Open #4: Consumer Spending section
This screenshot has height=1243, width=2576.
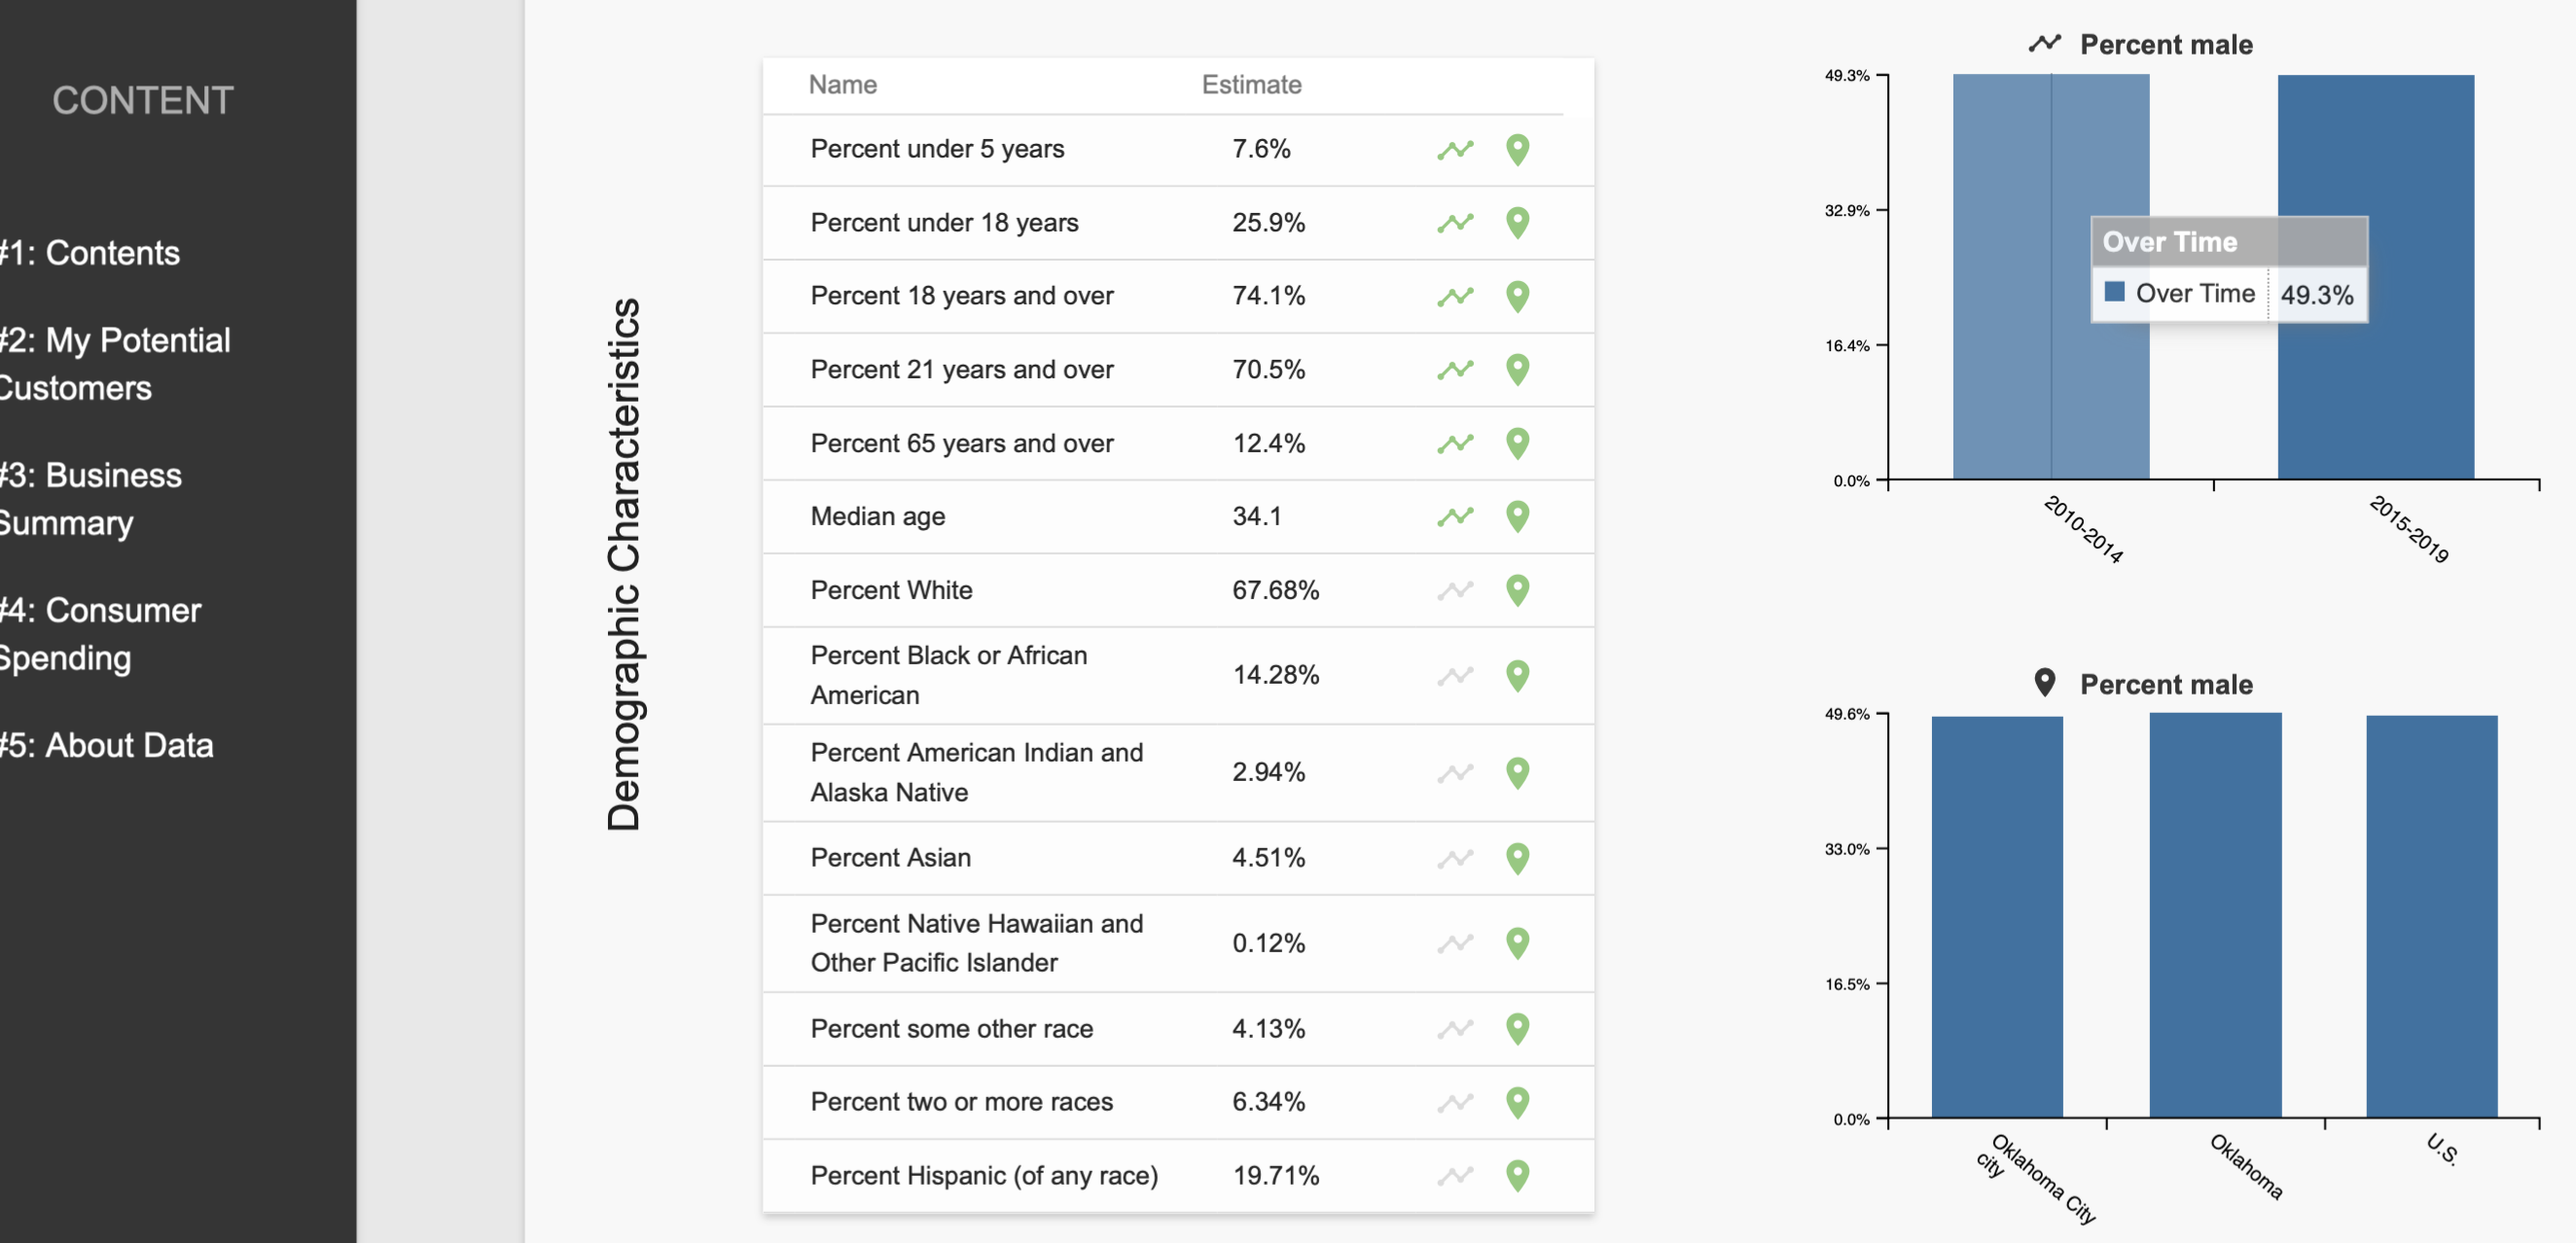(100, 634)
